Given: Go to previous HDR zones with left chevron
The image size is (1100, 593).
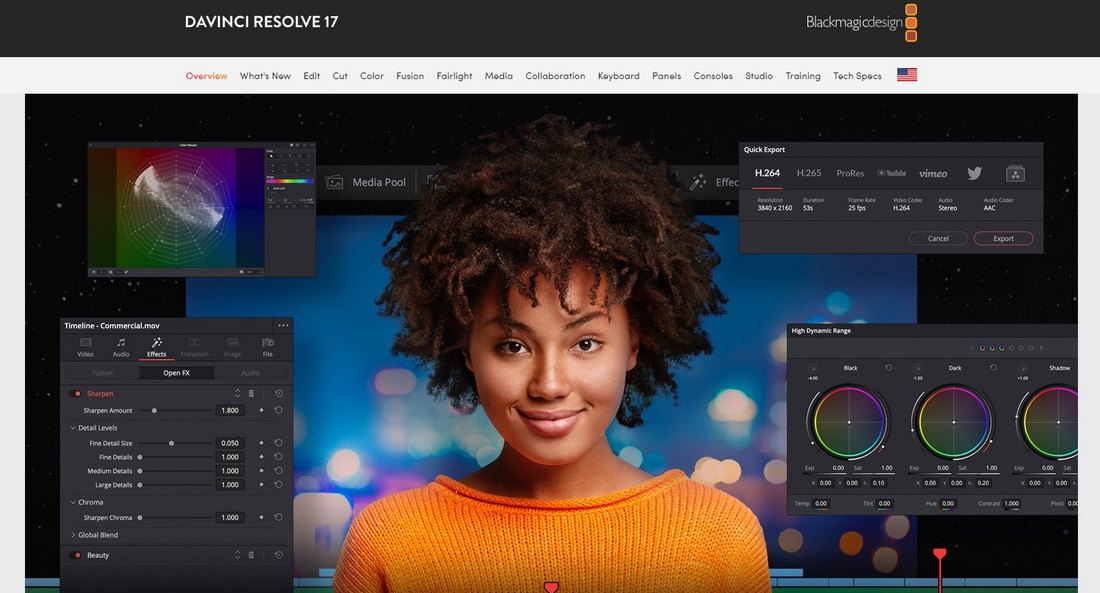Looking at the screenshot, I should tap(972, 348).
